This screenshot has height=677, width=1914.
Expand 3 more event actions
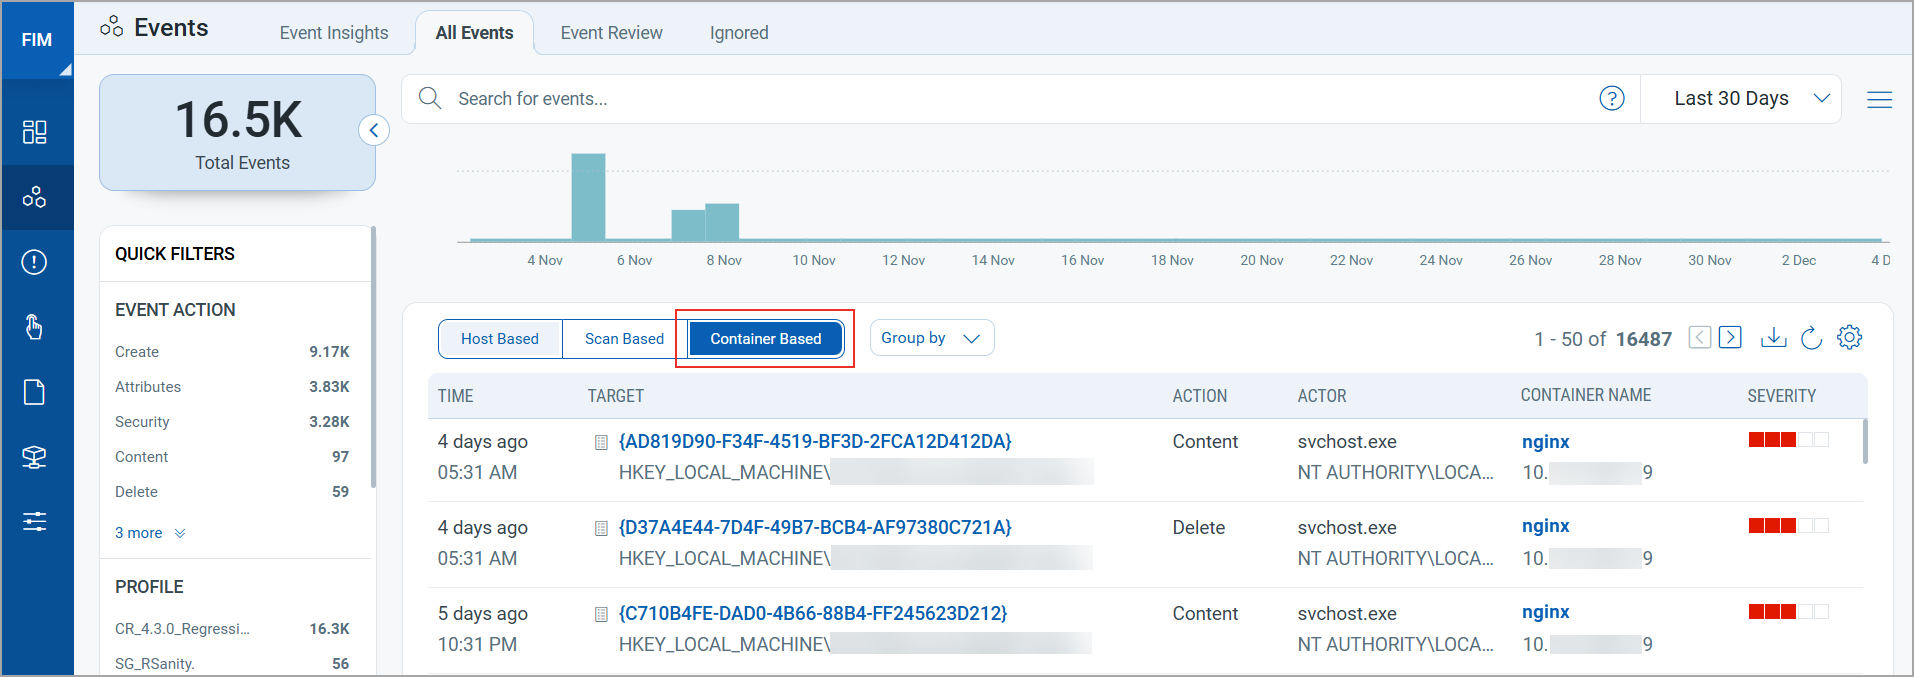point(150,533)
